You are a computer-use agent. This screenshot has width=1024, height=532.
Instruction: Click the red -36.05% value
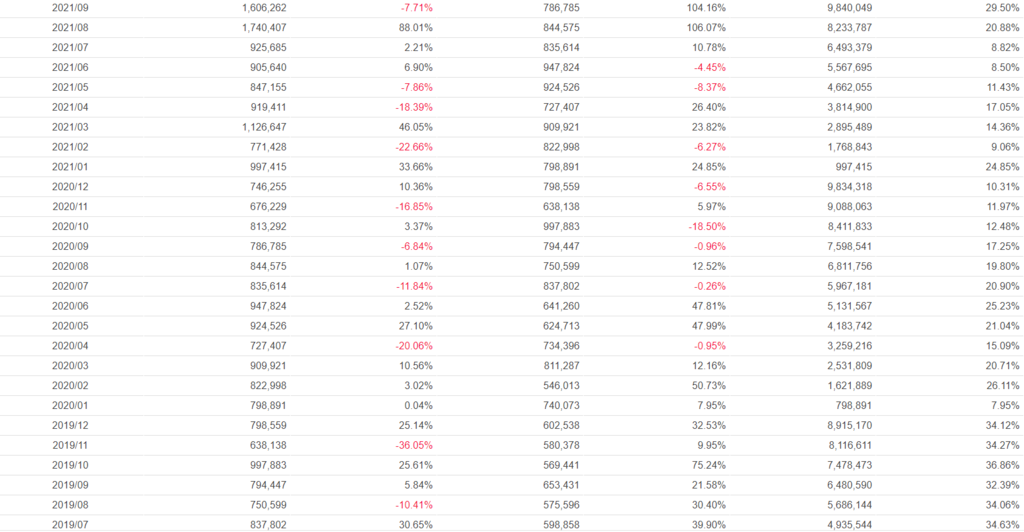[412, 444]
